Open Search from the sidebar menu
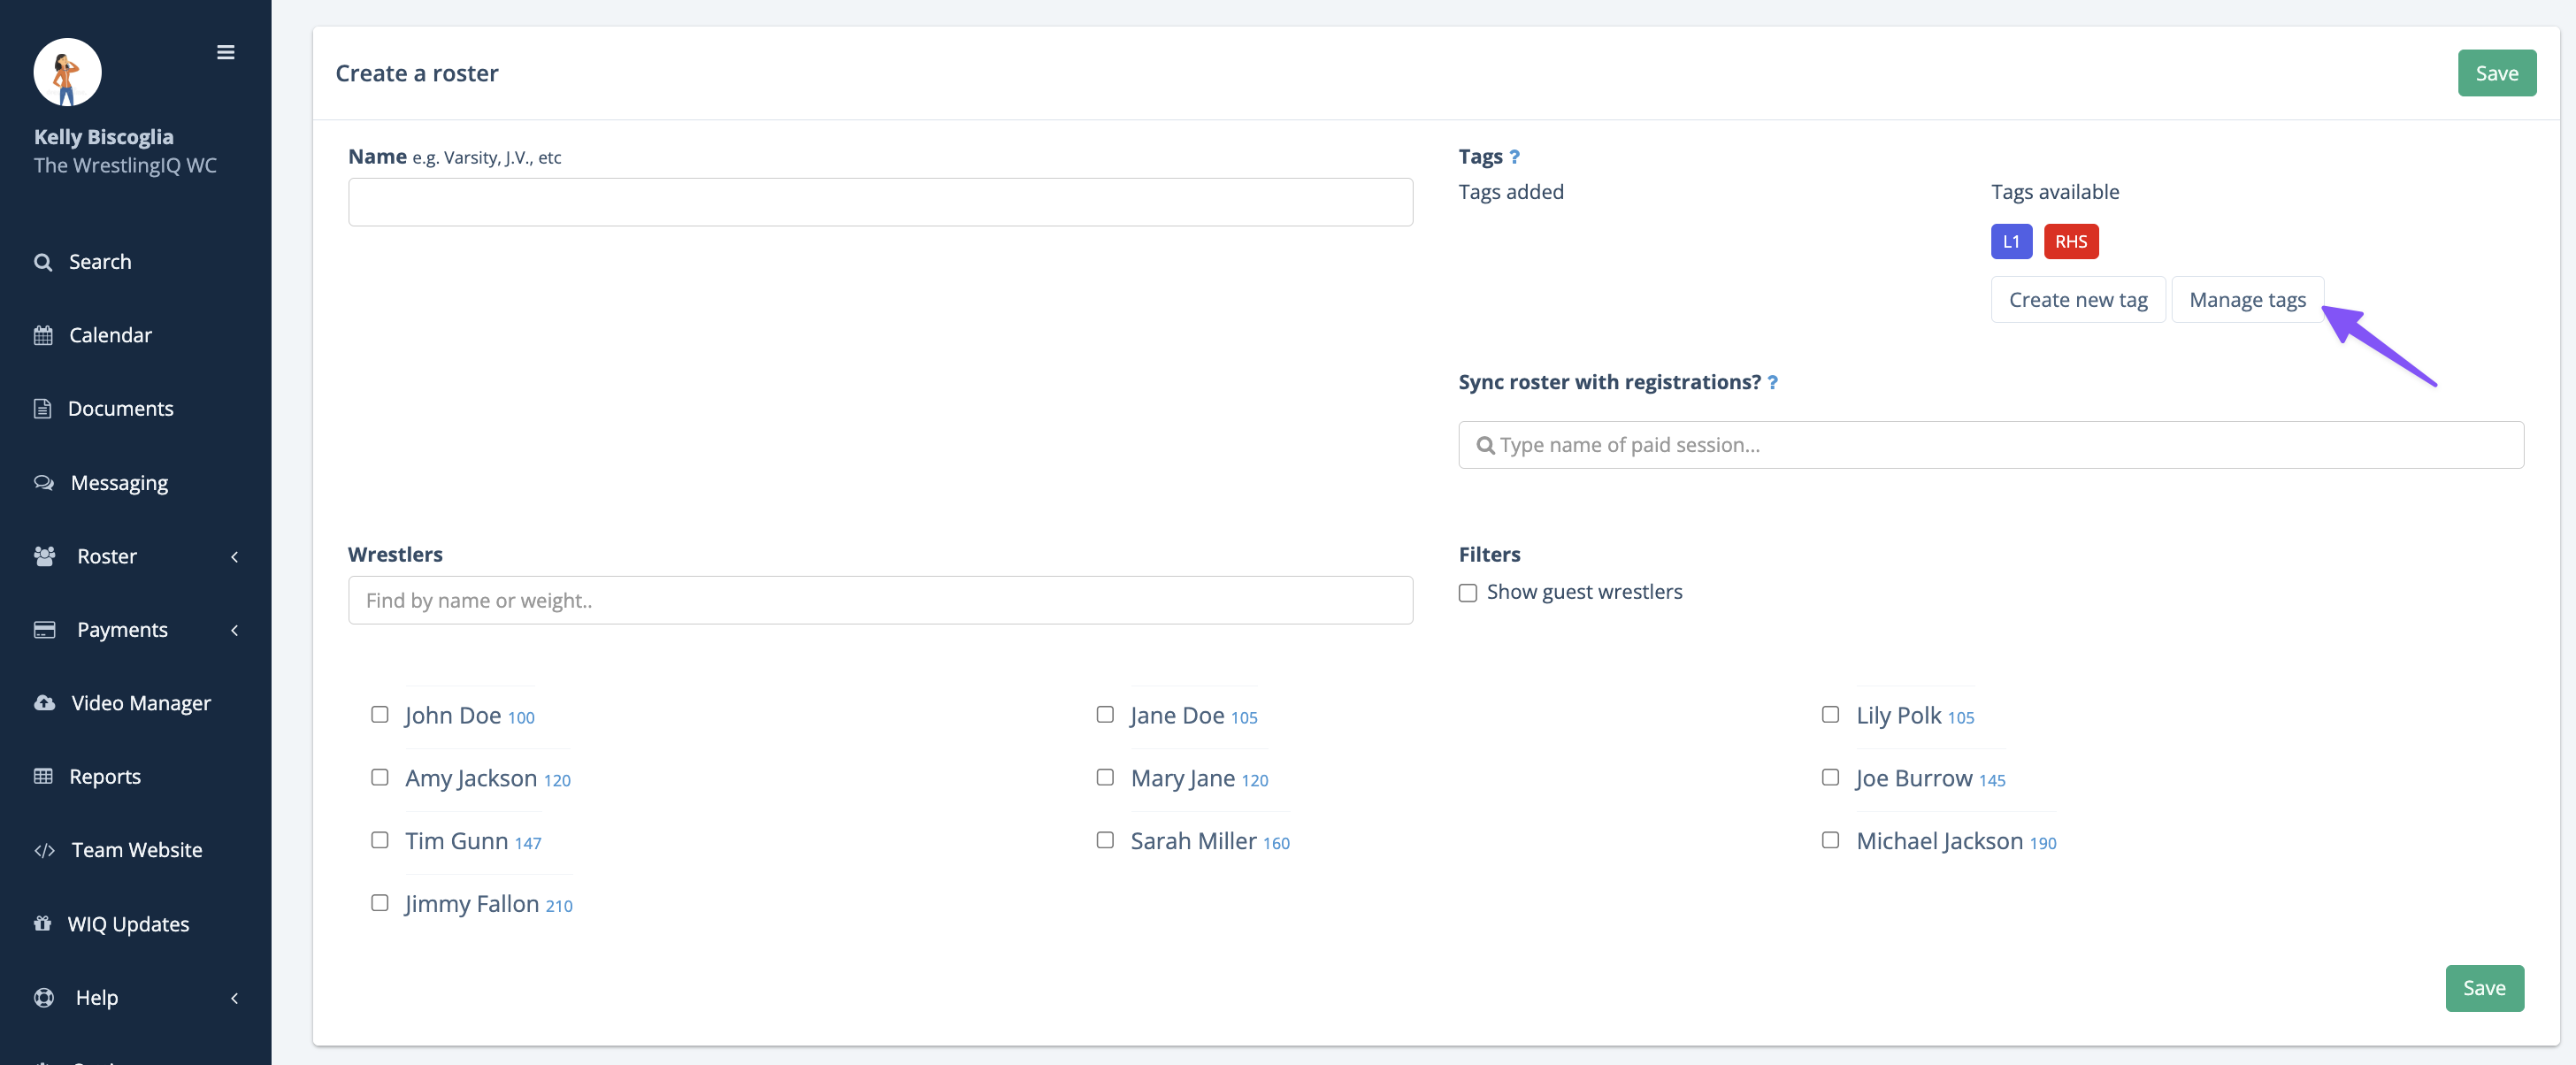 coord(100,262)
